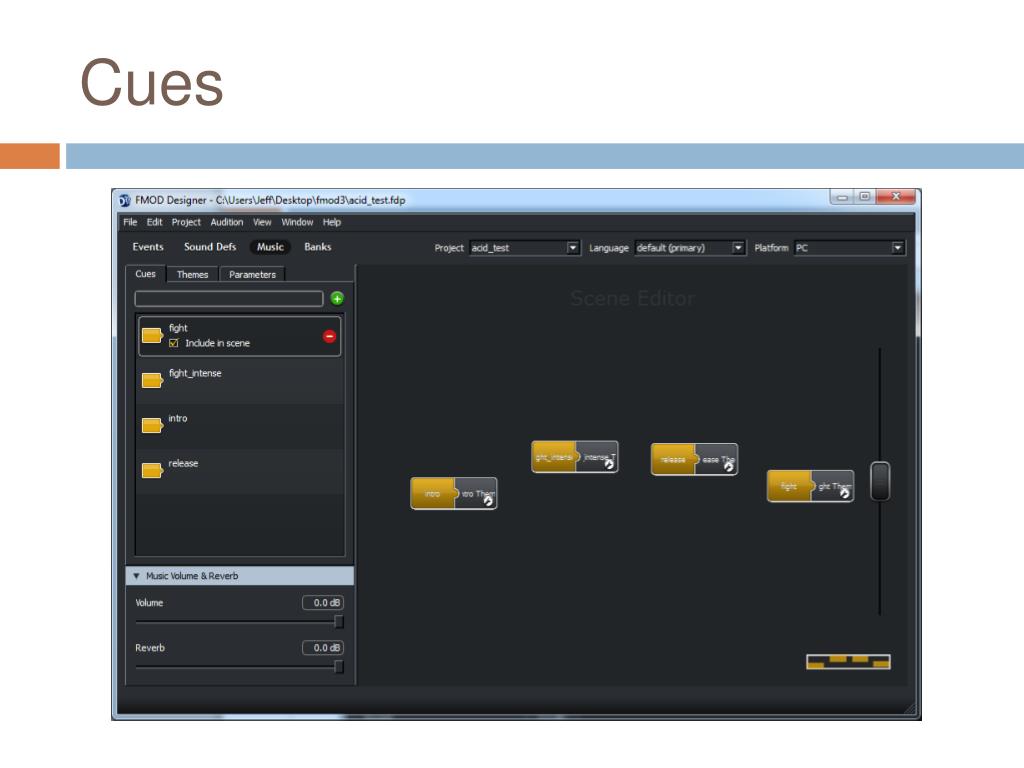This screenshot has width=1024, height=768.
Task: Click the Volume 0.0 dB value field
Action: (x=323, y=603)
